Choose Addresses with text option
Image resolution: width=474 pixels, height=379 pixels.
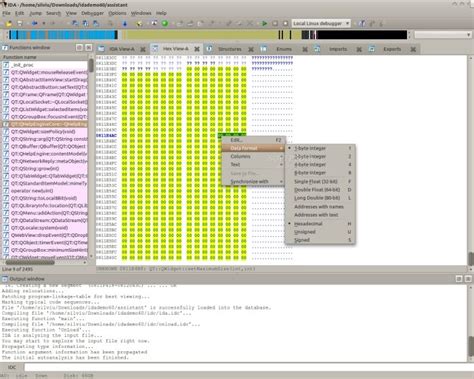click(320, 215)
